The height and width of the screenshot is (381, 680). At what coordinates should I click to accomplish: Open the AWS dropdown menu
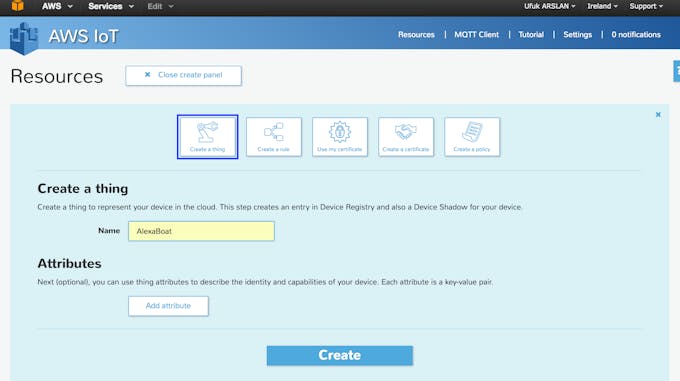[57, 7]
